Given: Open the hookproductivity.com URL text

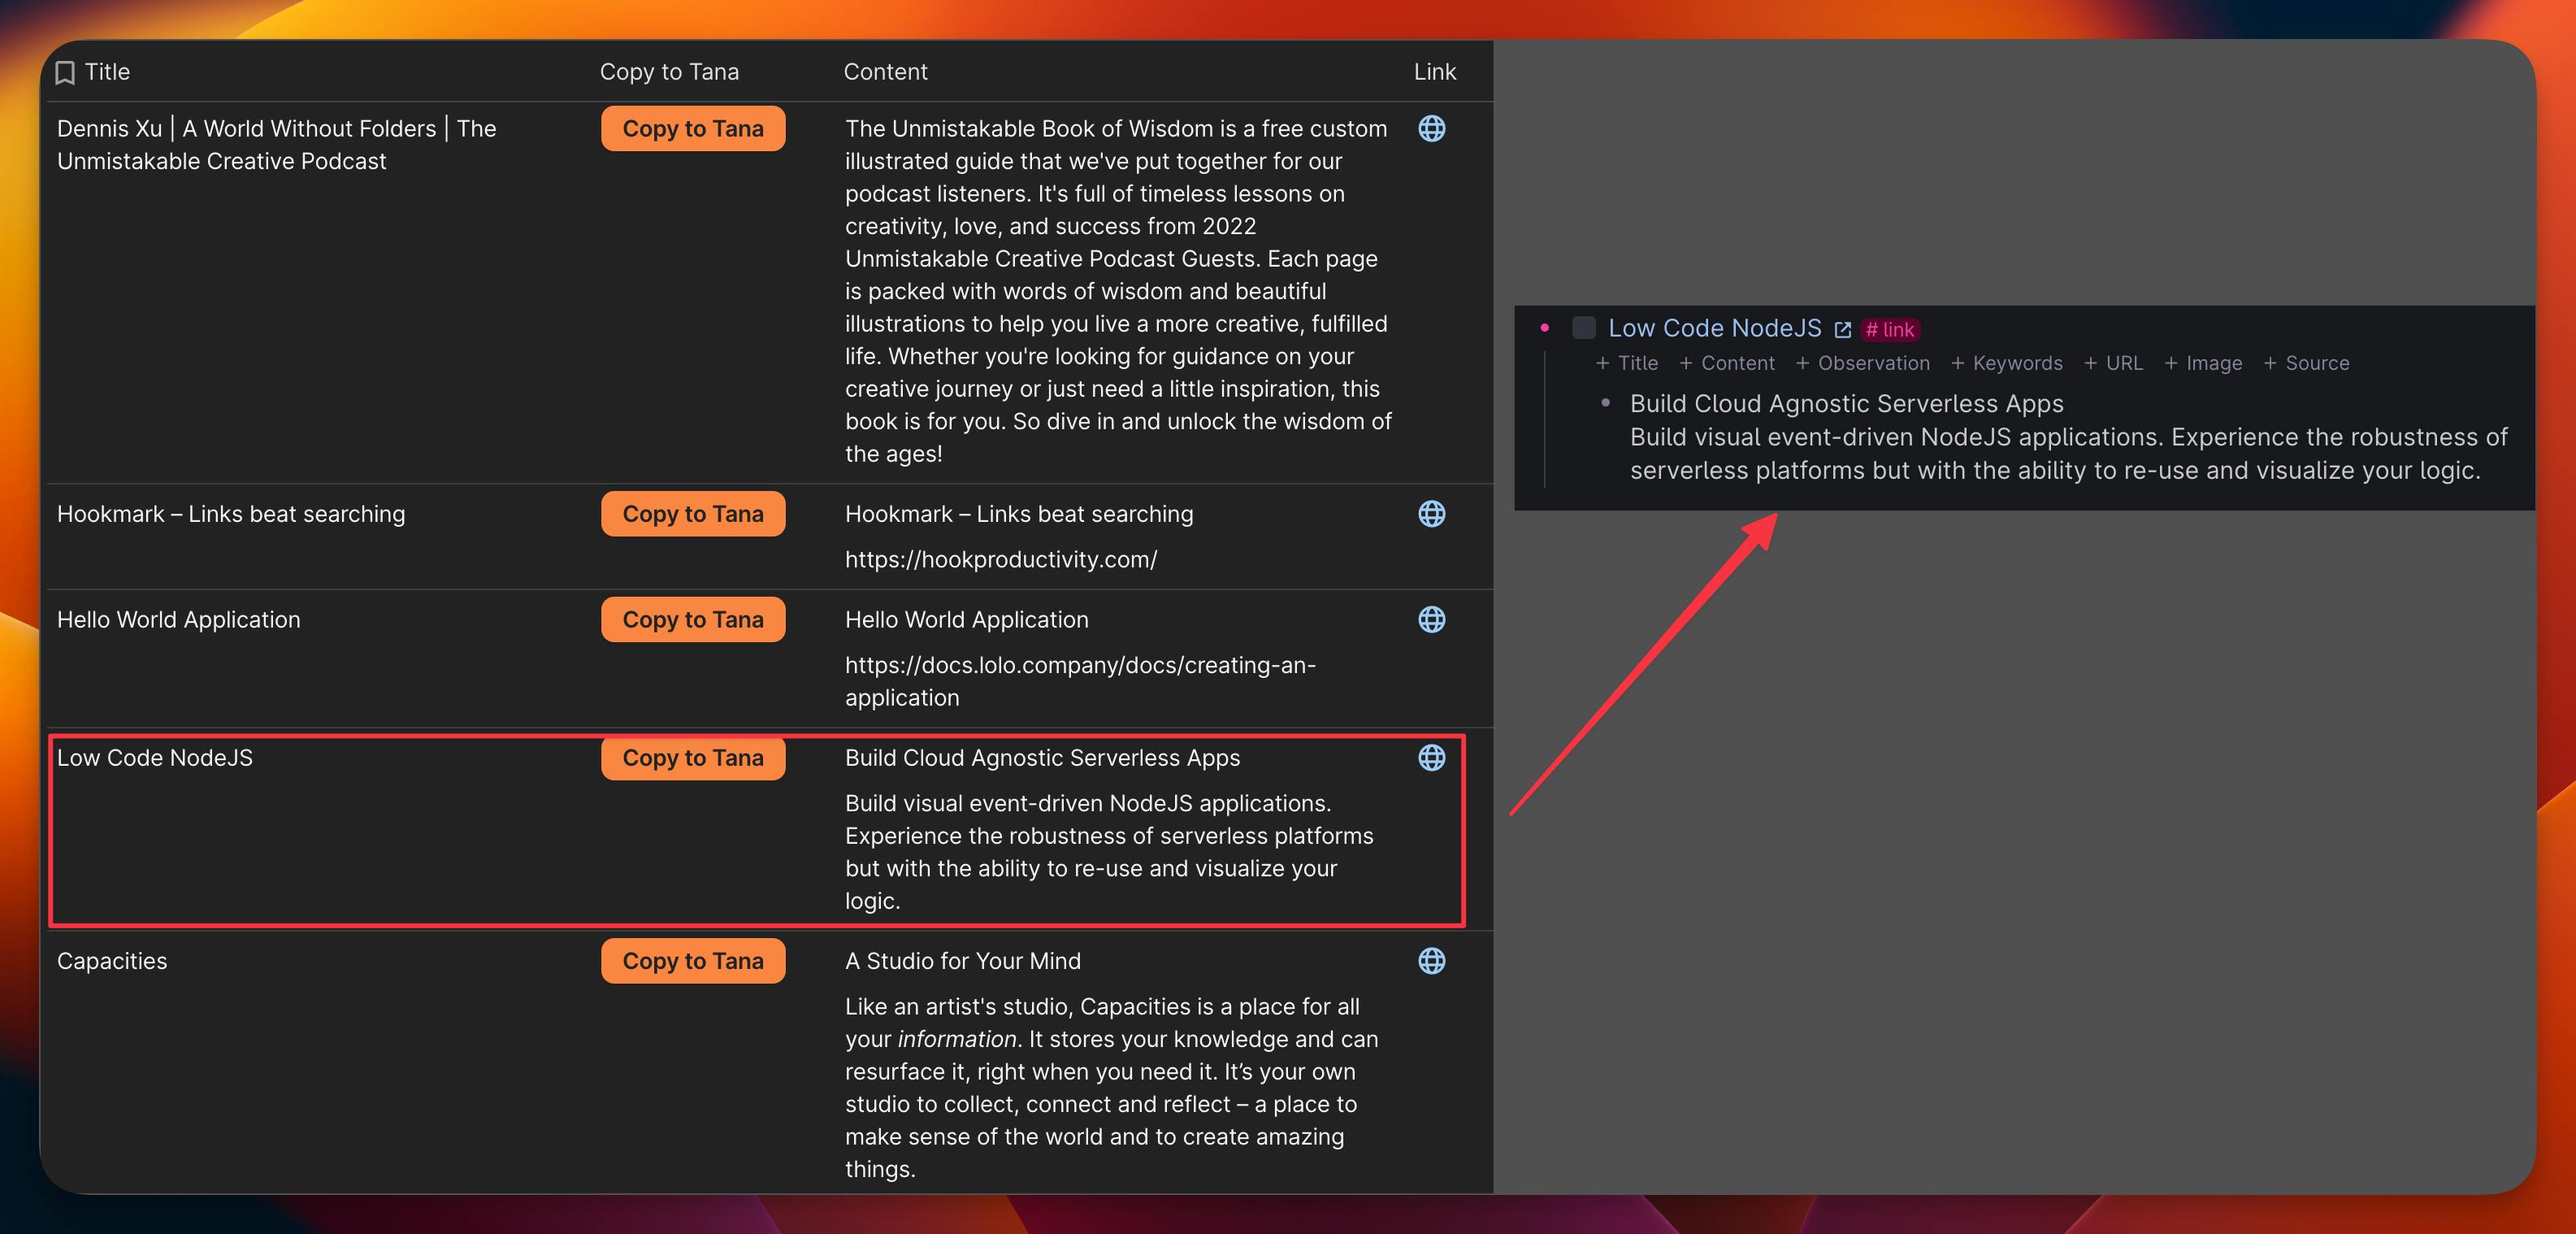Looking at the screenshot, I should [1000, 560].
